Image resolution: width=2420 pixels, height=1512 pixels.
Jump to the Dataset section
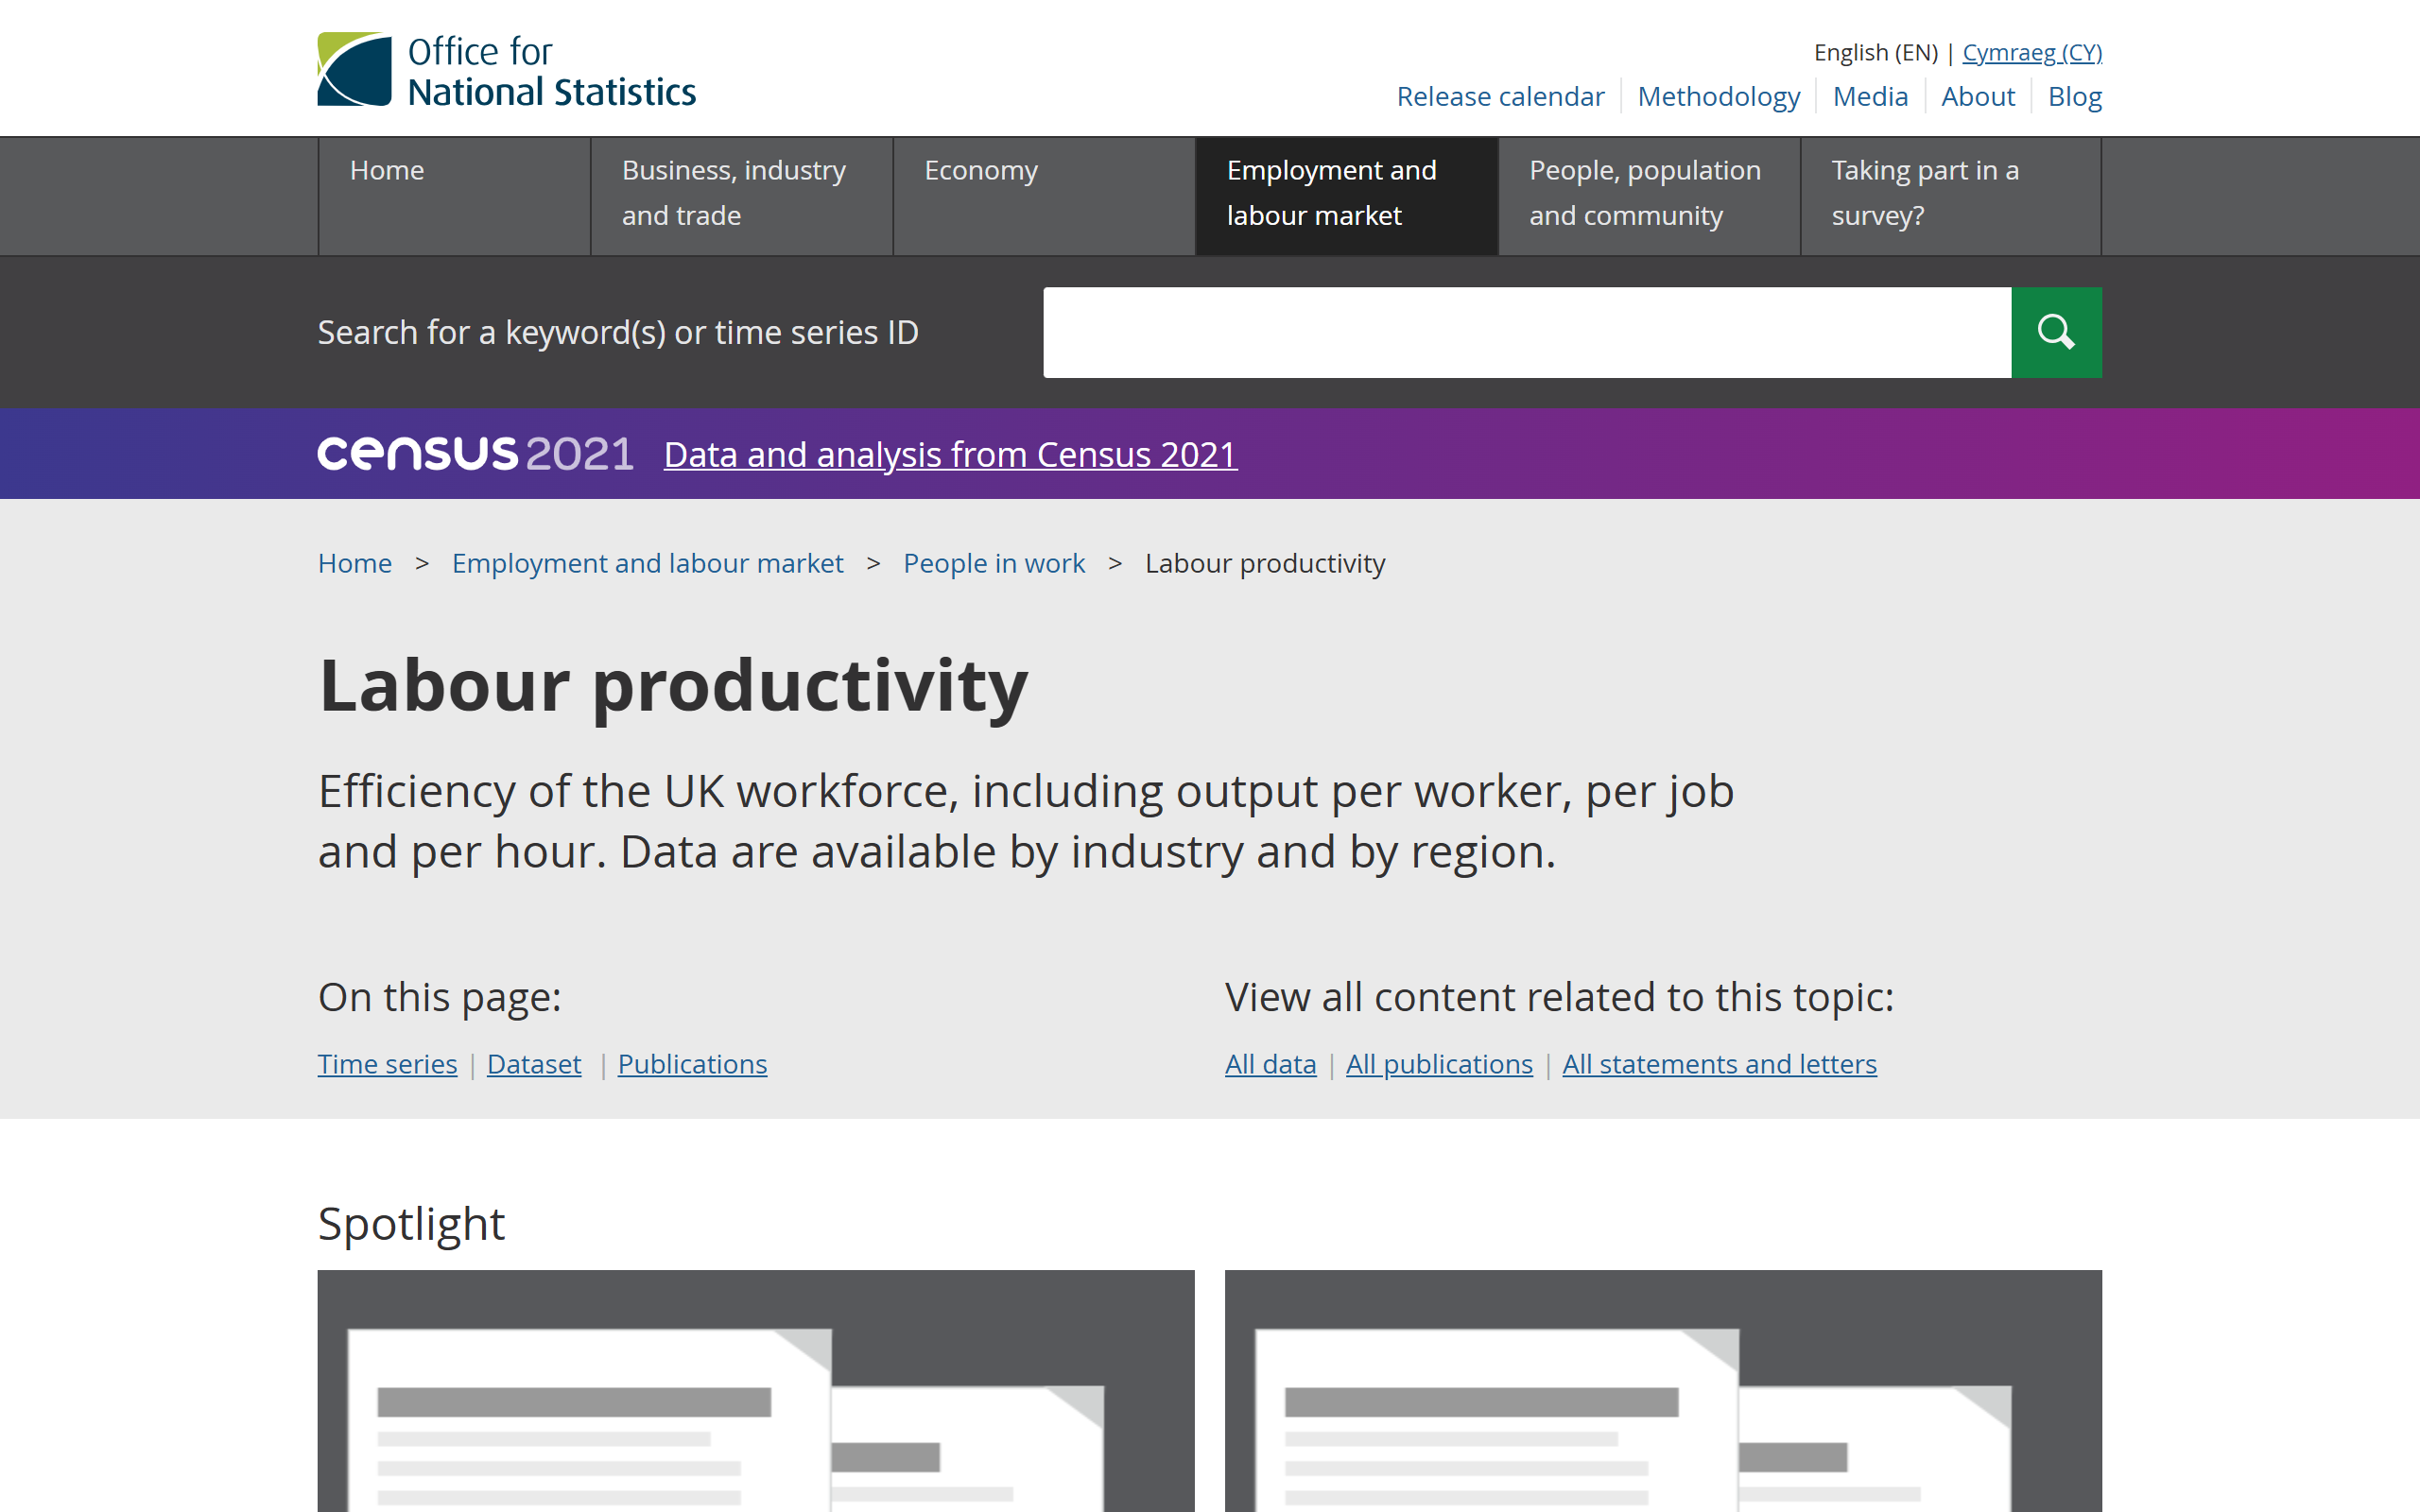tap(534, 1064)
